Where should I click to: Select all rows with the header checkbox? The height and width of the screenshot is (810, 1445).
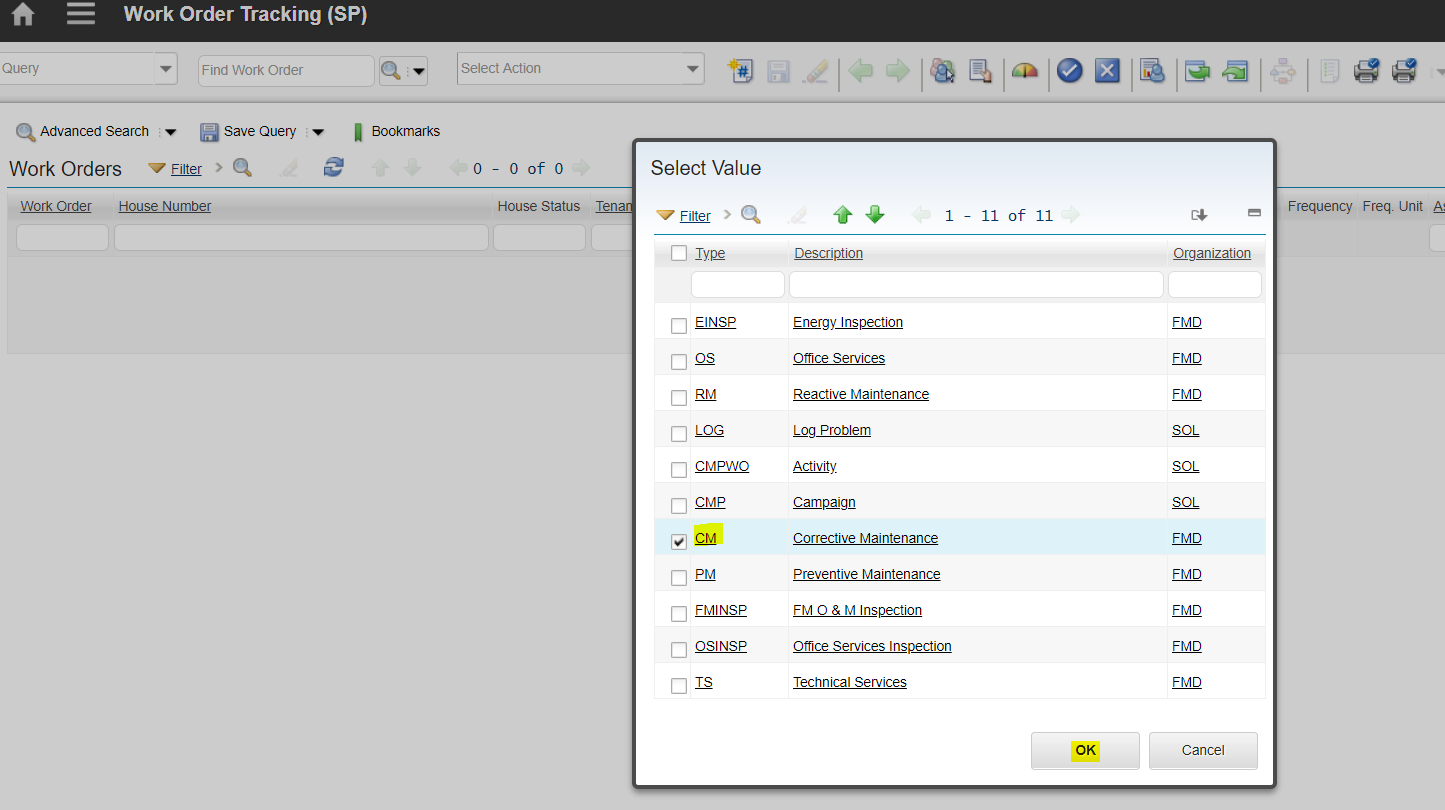[x=678, y=253]
